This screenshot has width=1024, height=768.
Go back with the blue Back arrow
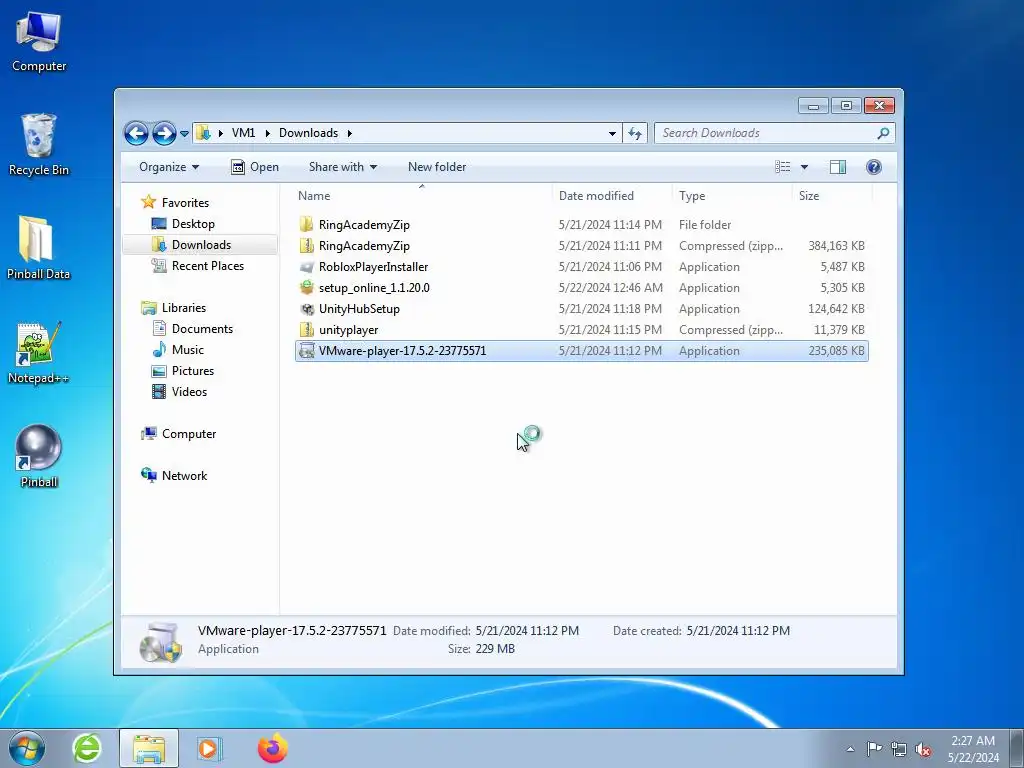pyautogui.click(x=136, y=133)
